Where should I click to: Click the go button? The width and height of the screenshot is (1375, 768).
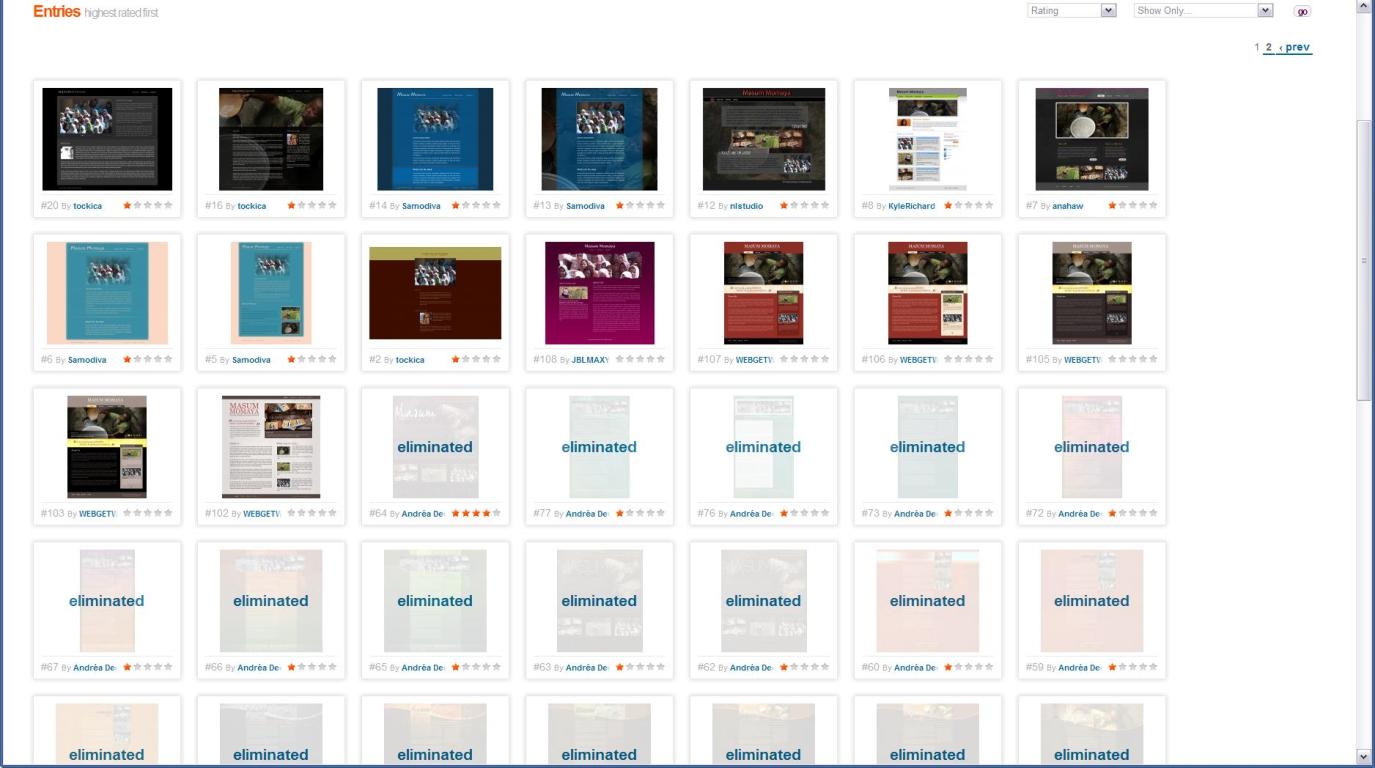(x=1302, y=11)
